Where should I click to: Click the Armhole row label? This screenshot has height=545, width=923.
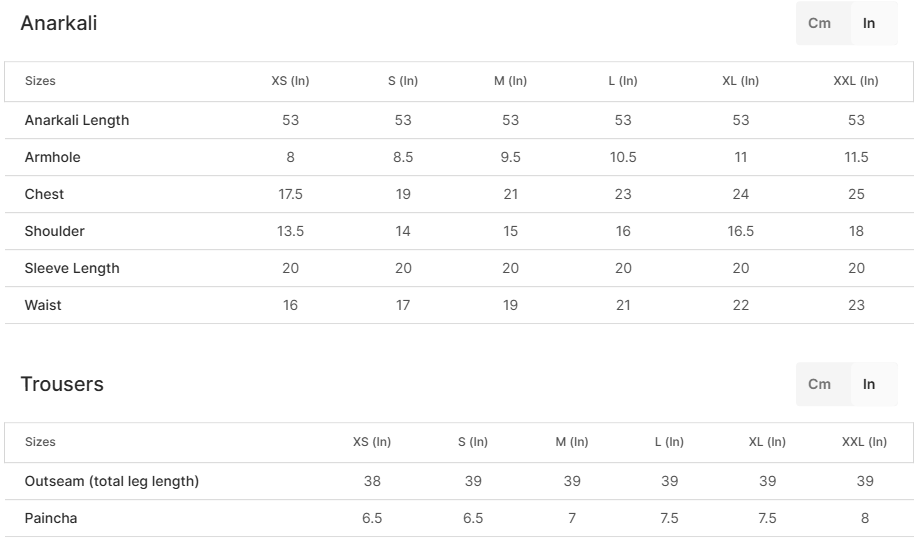pyautogui.click(x=53, y=157)
